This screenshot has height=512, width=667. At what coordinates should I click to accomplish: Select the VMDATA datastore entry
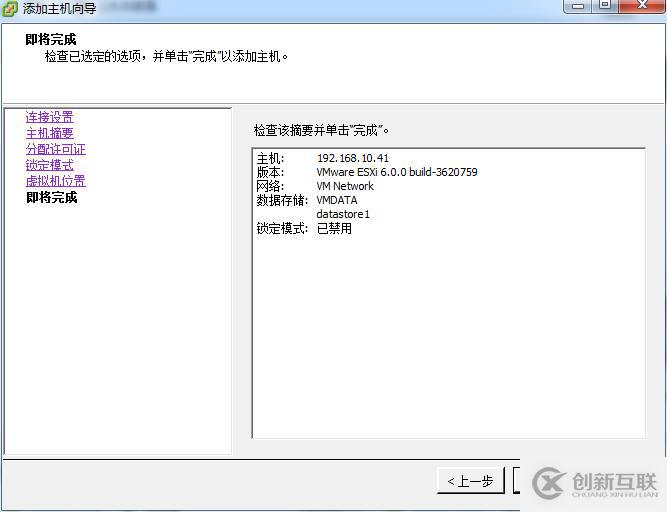pyautogui.click(x=337, y=200)
